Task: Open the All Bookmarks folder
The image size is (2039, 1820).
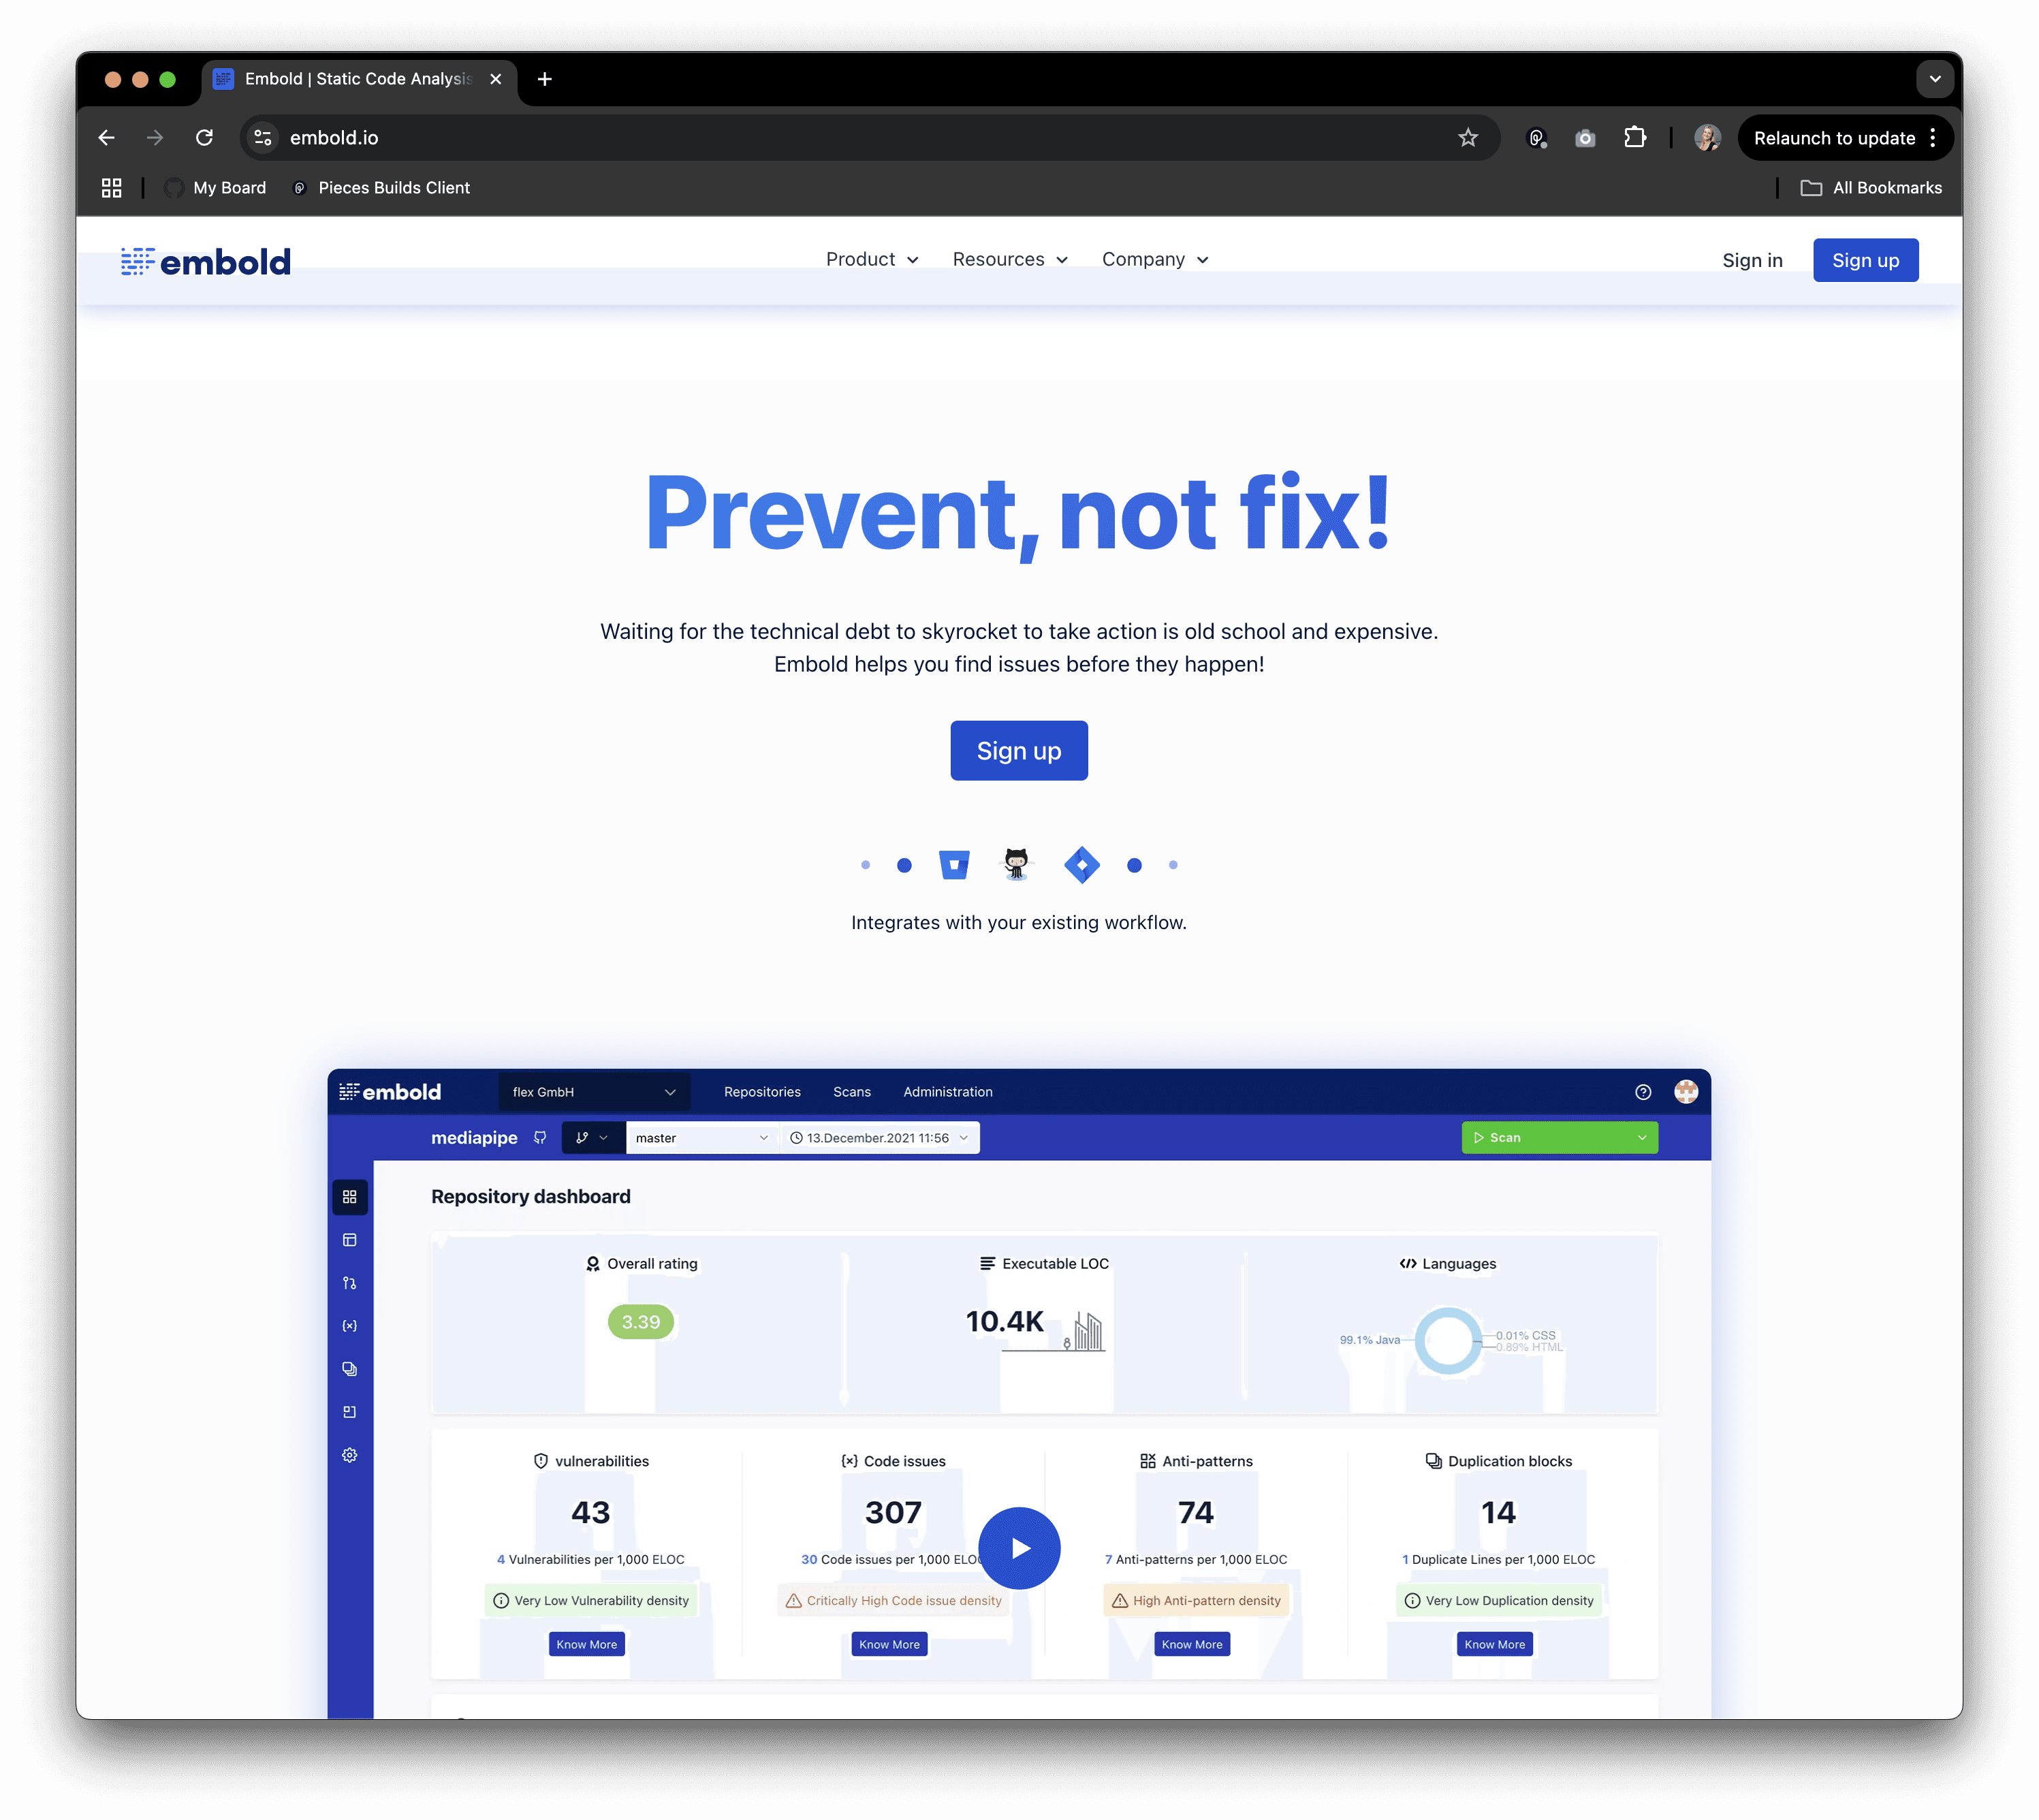Action: coord(1871,188)
